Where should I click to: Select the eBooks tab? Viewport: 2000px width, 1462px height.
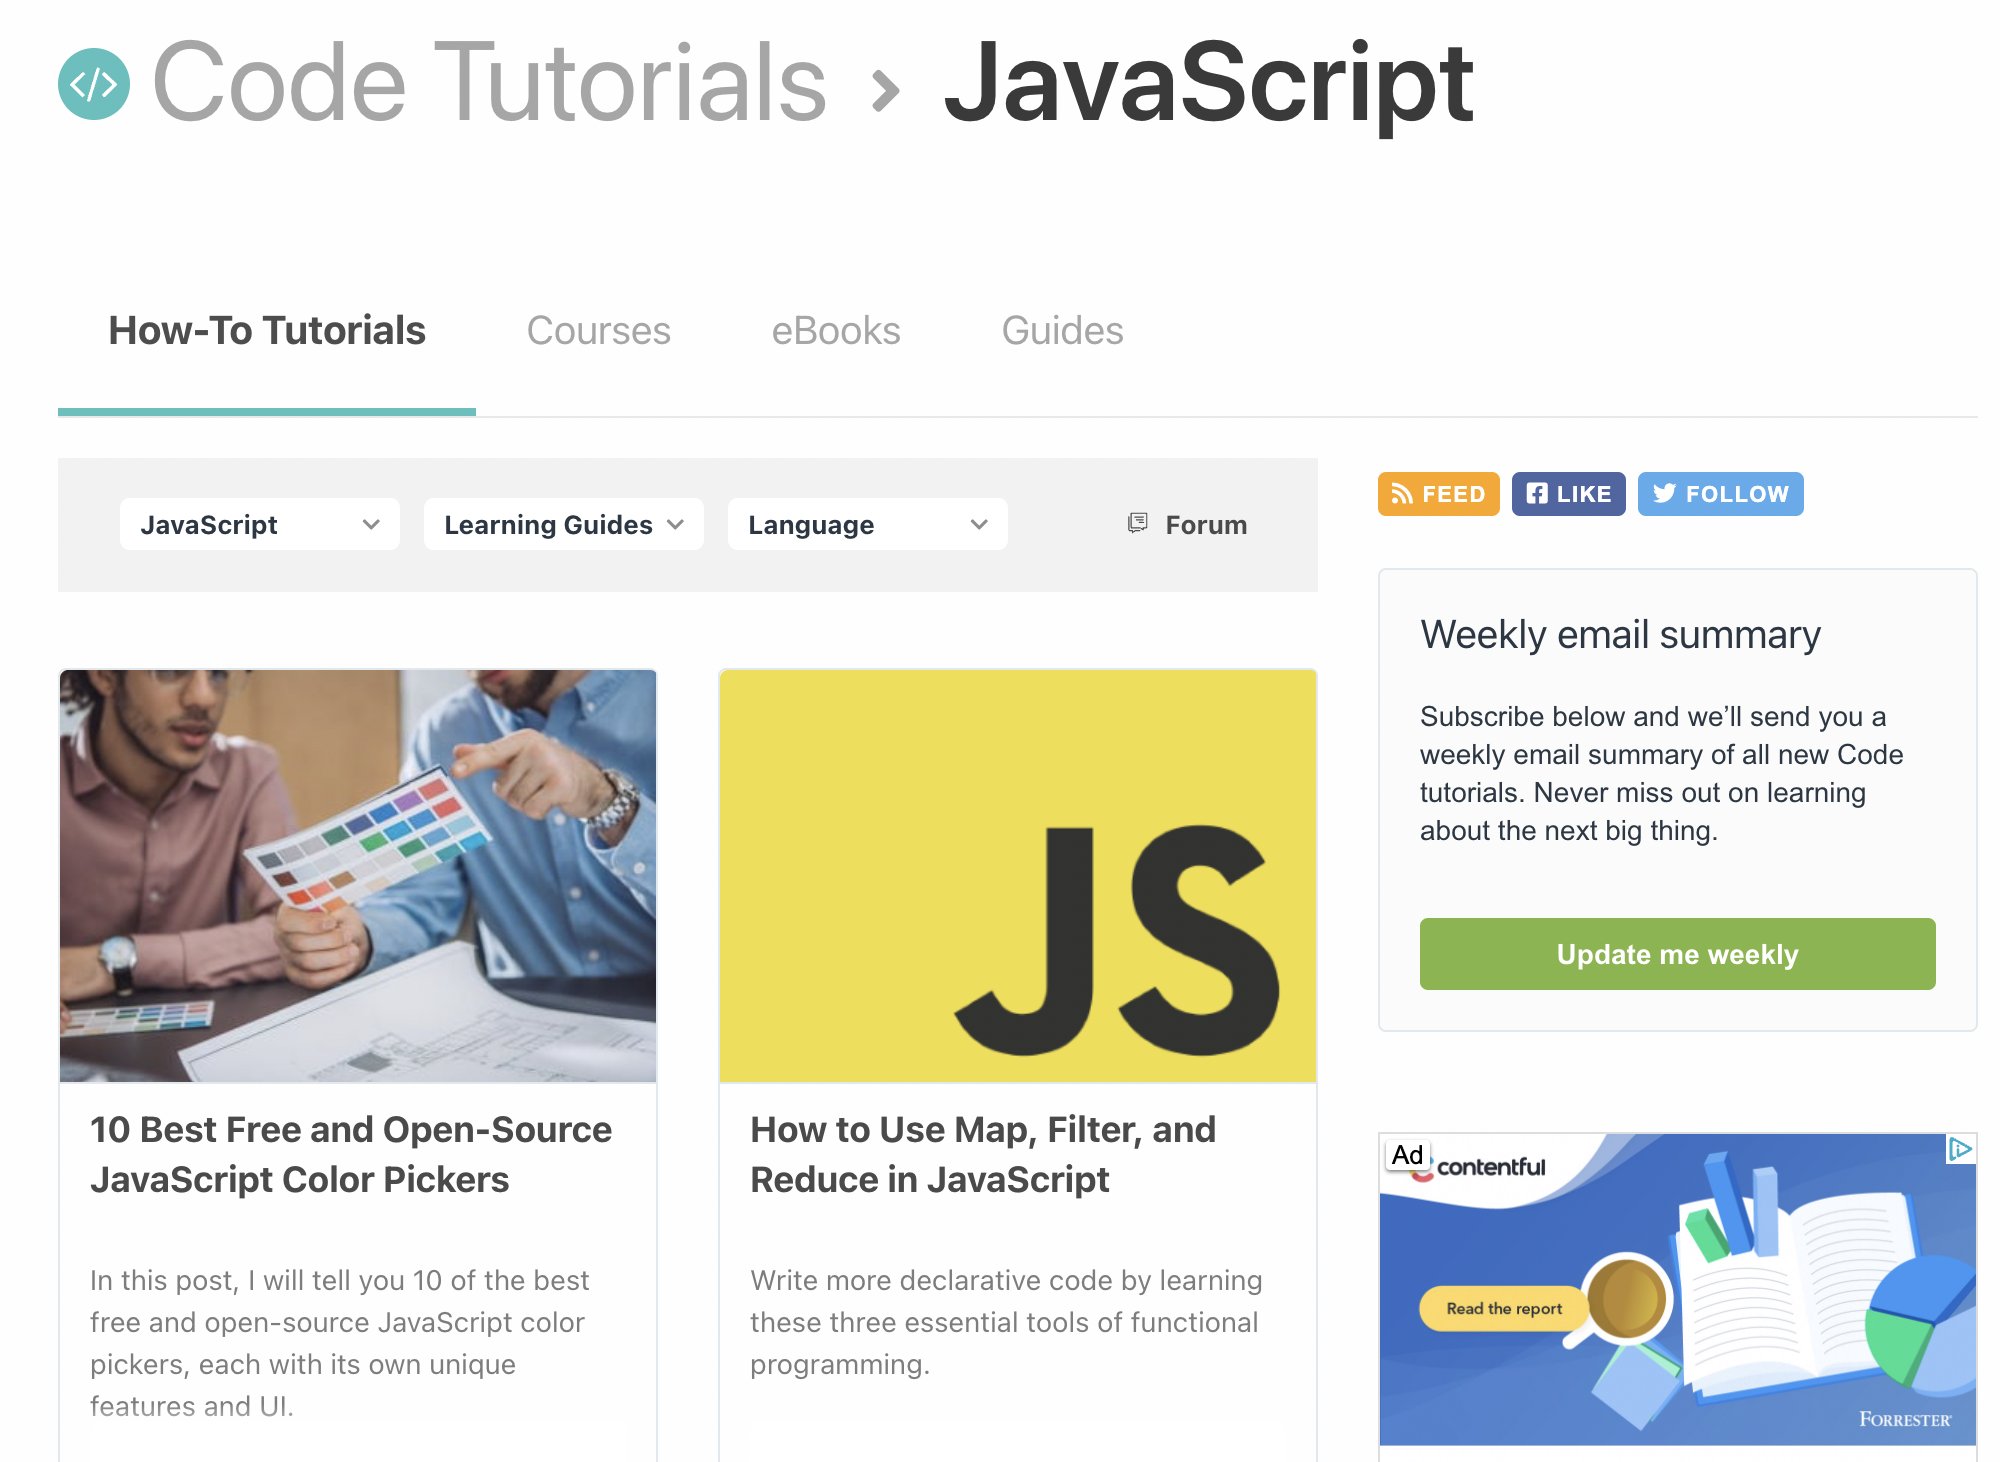coord(835,330)
